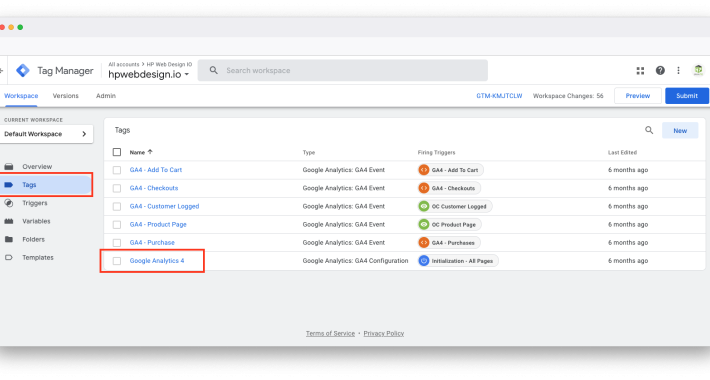Click the blue Initialization - All Pages trigger icon
Image resolution: width=710 pixels, height=380 pixels.
click(x=424, y=260)
